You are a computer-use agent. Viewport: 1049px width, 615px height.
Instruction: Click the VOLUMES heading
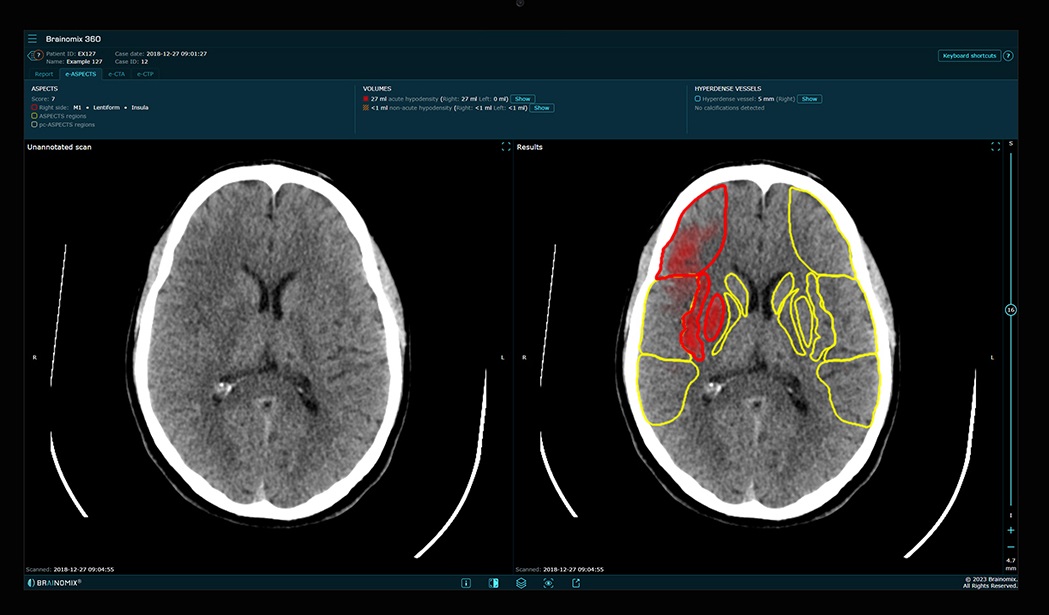pos(377,88)
